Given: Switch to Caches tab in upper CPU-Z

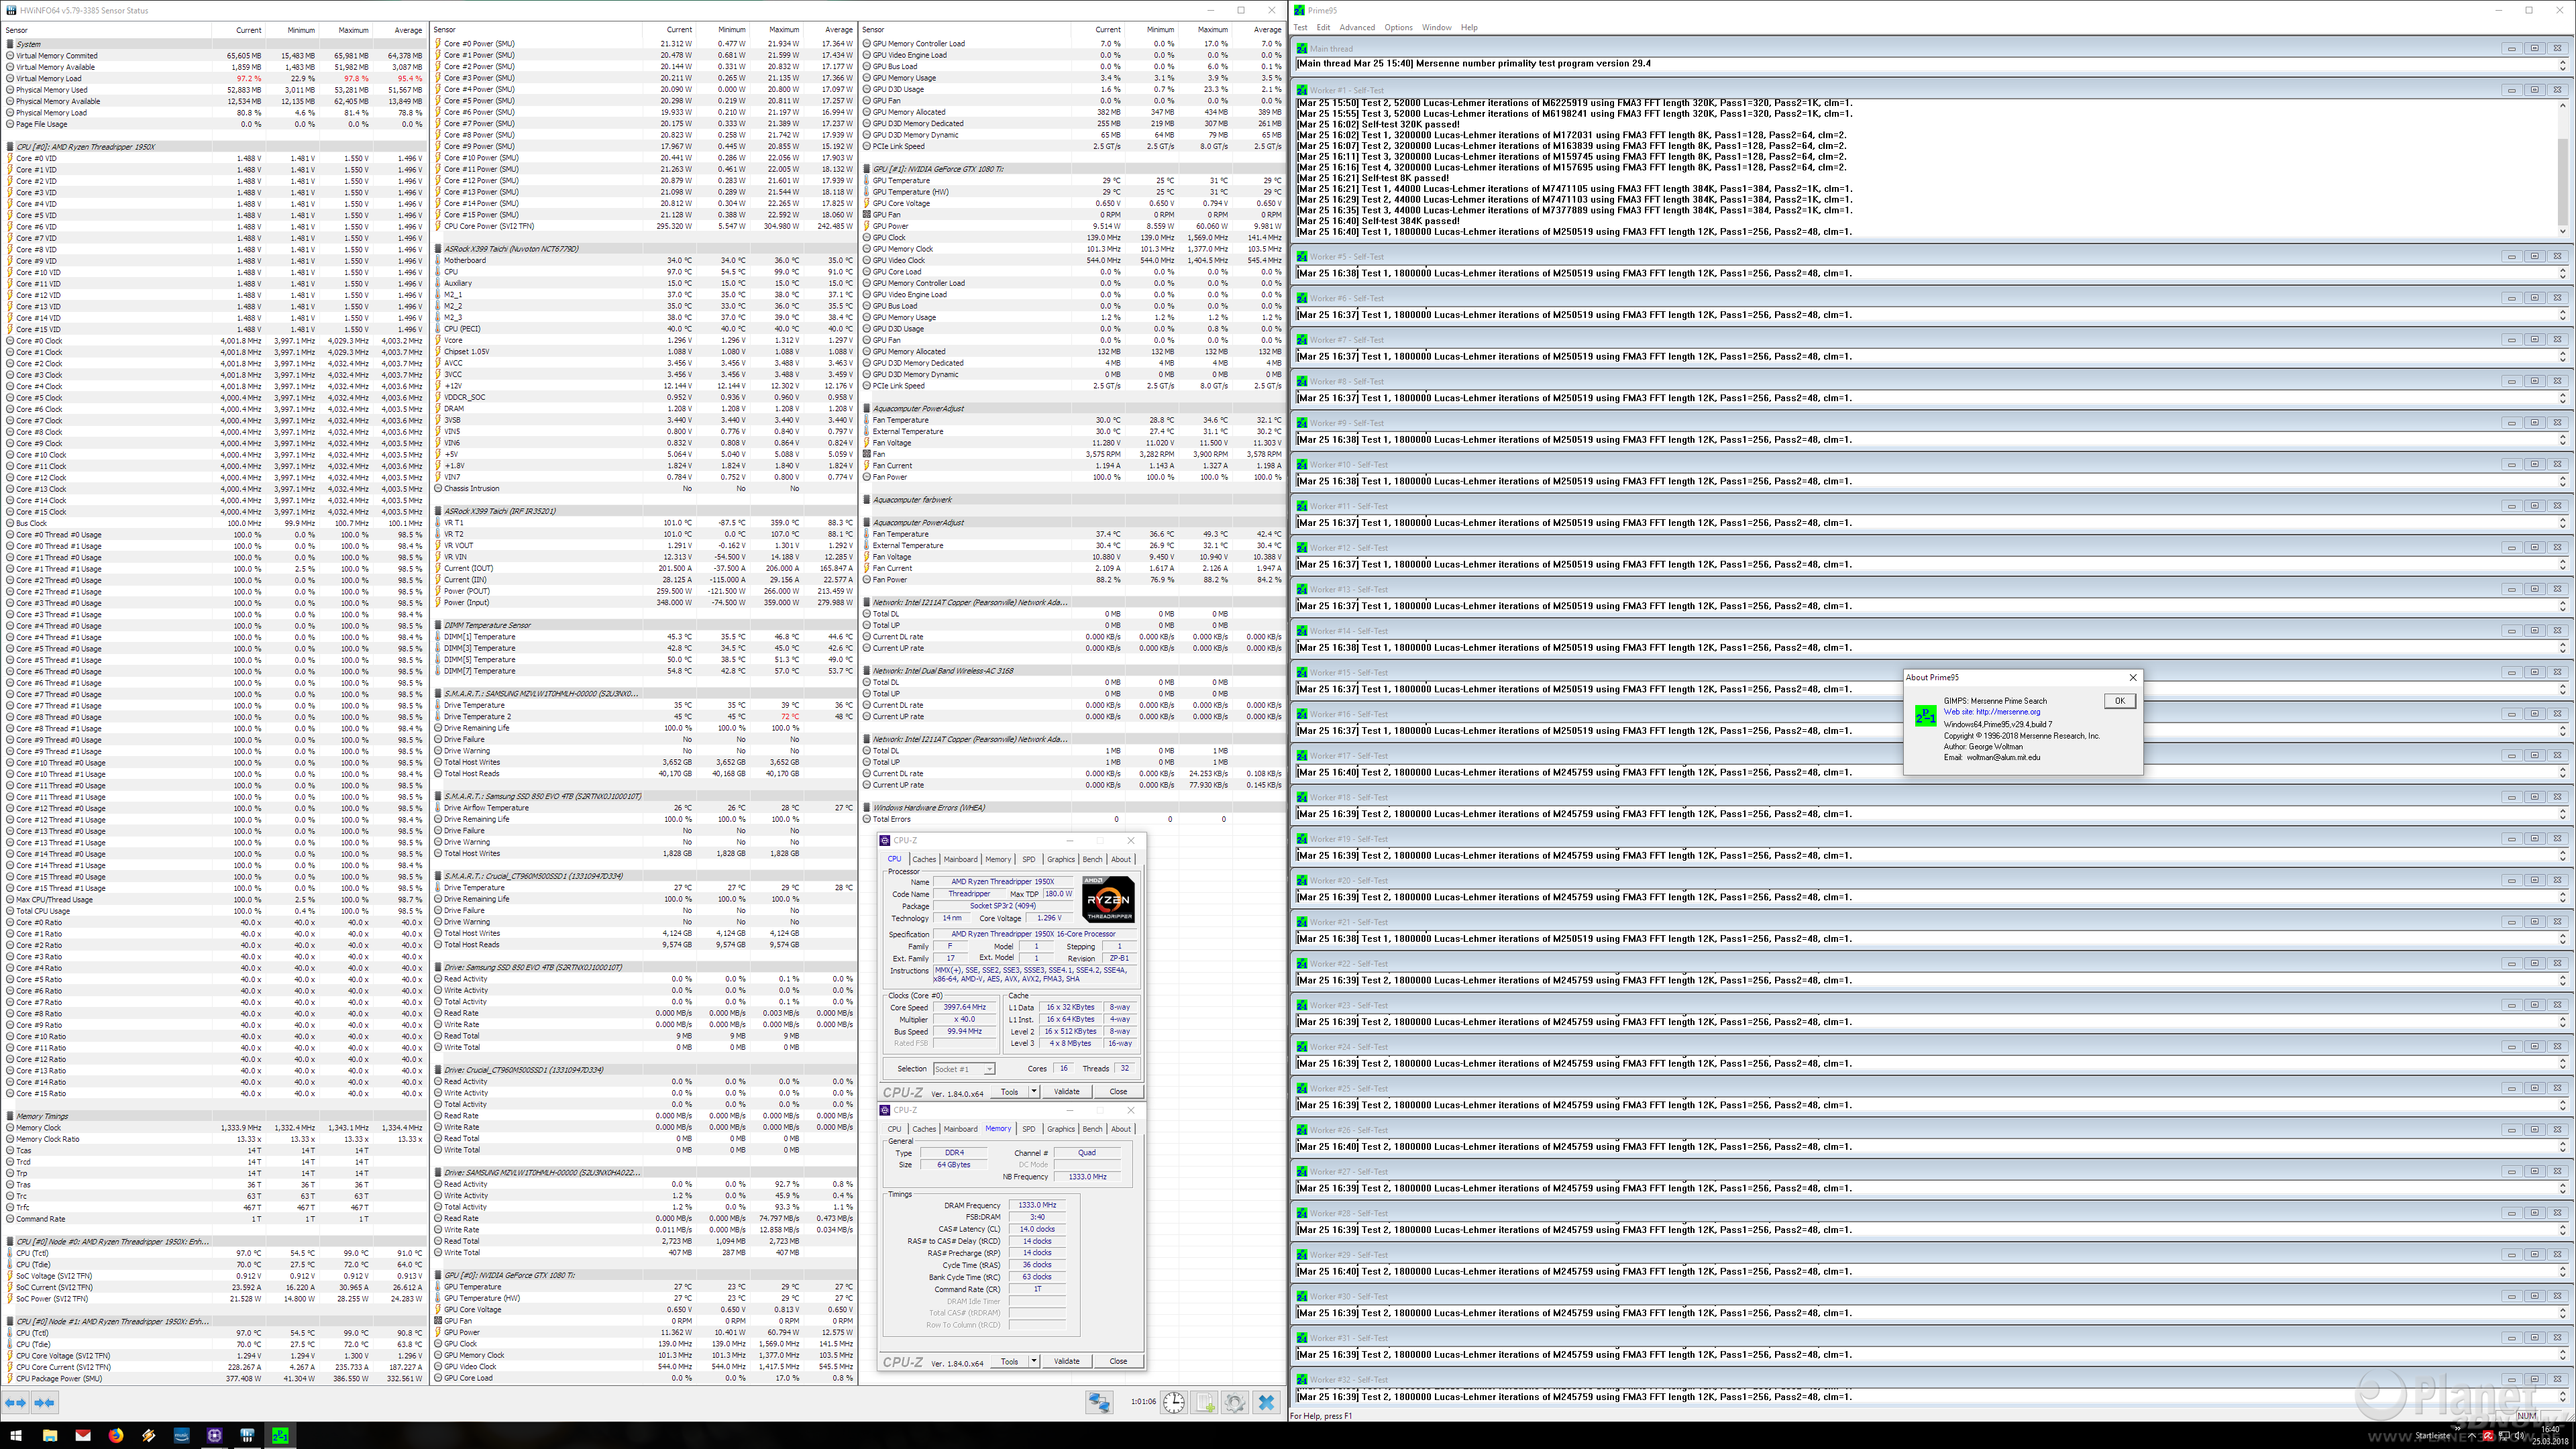Looking at the screenshot, I should tap(924, 859).
